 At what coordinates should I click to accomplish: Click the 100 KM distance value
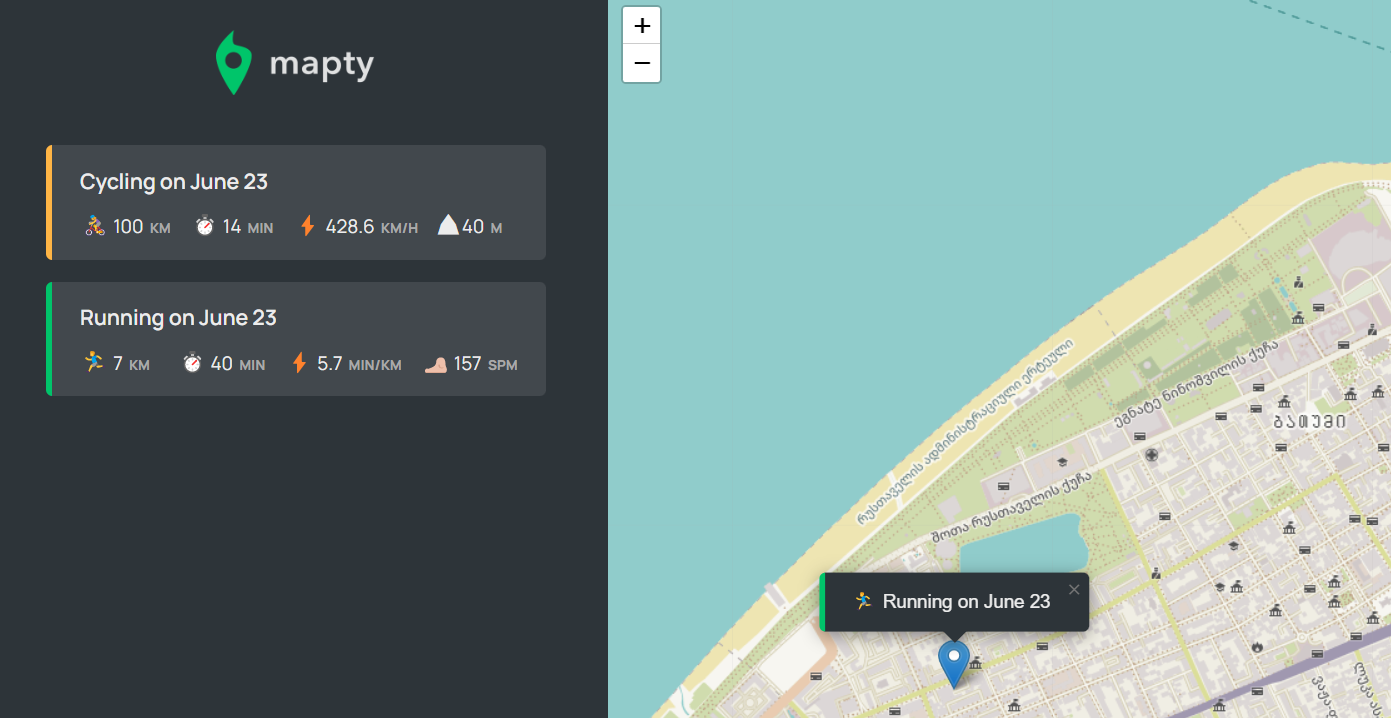click(142, 227)
